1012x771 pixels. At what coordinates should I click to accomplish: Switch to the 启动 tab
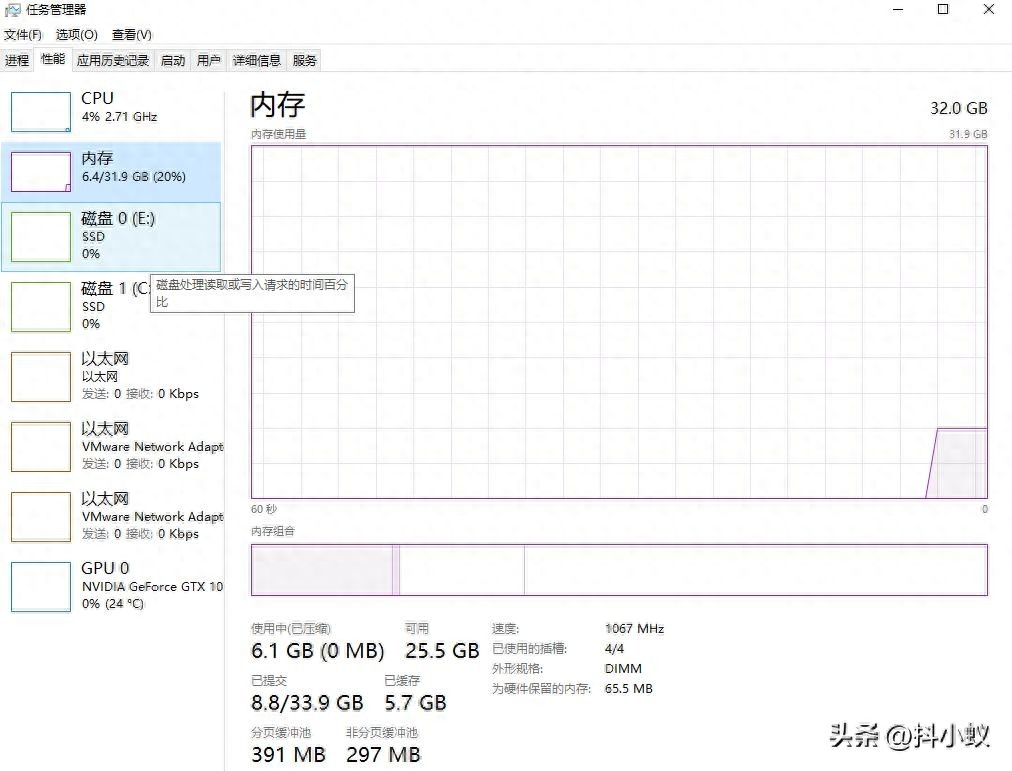pyautogui.click(x=173, y=61)
